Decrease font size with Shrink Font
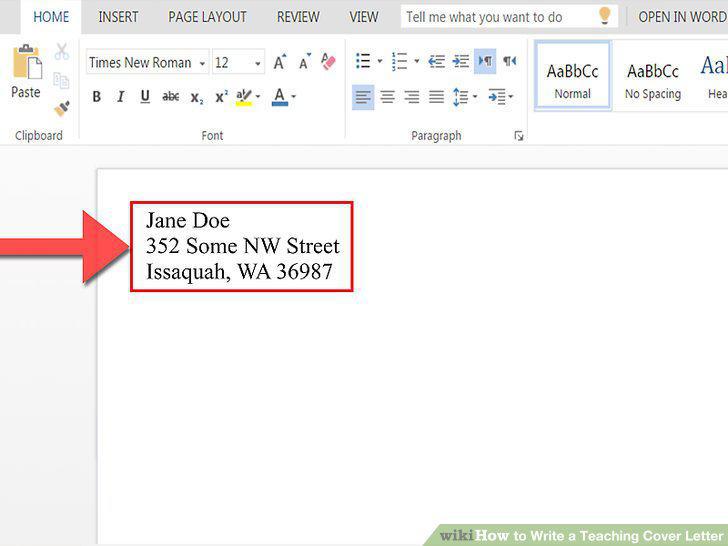Image resolution: width=728 pixels, height=546 pixels. click(x=305, y=61)
